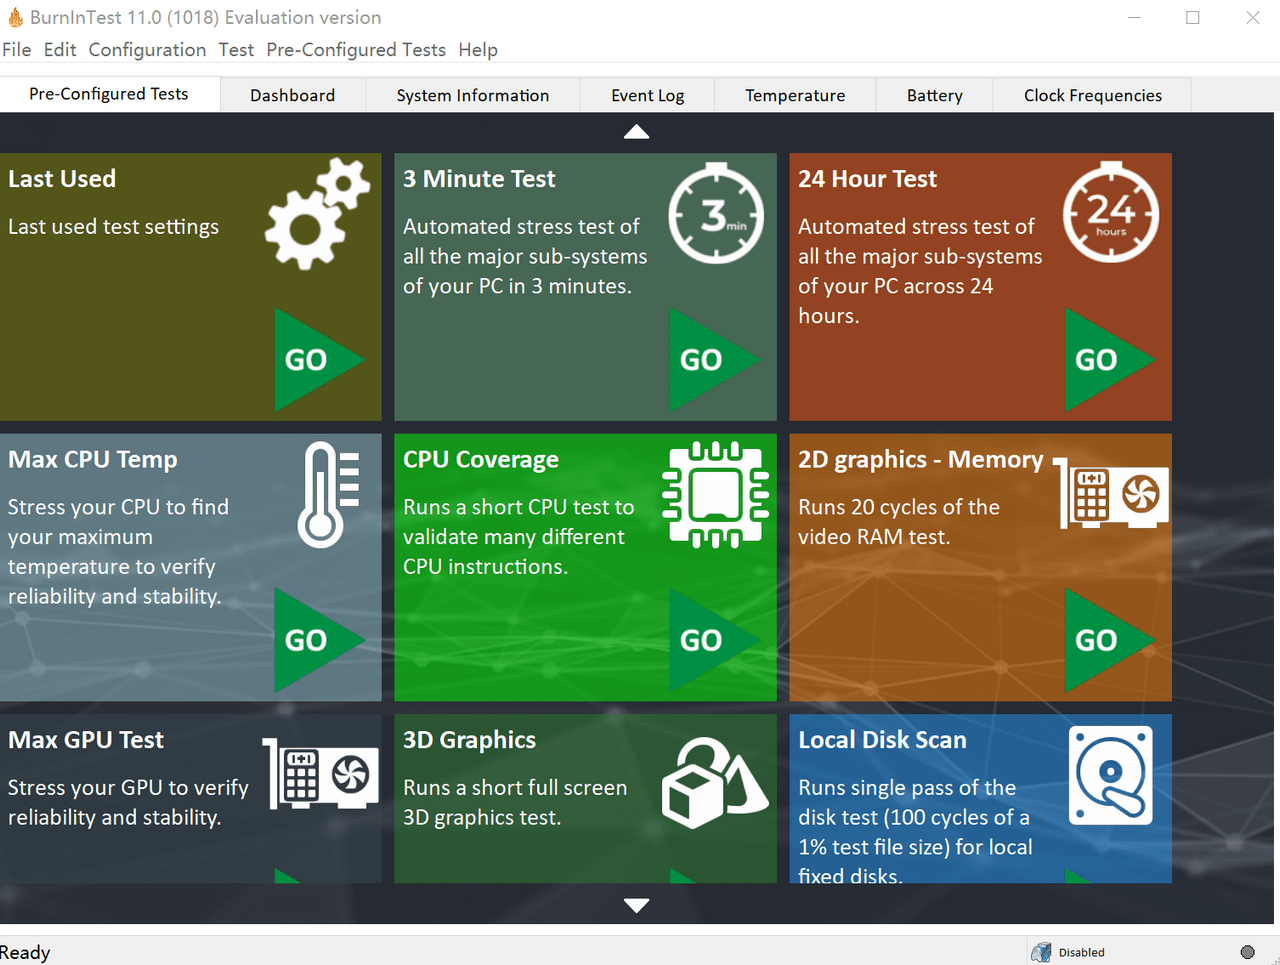Start the 24 Hour Test with GO
The image size is (1280, 965).
1104,360
